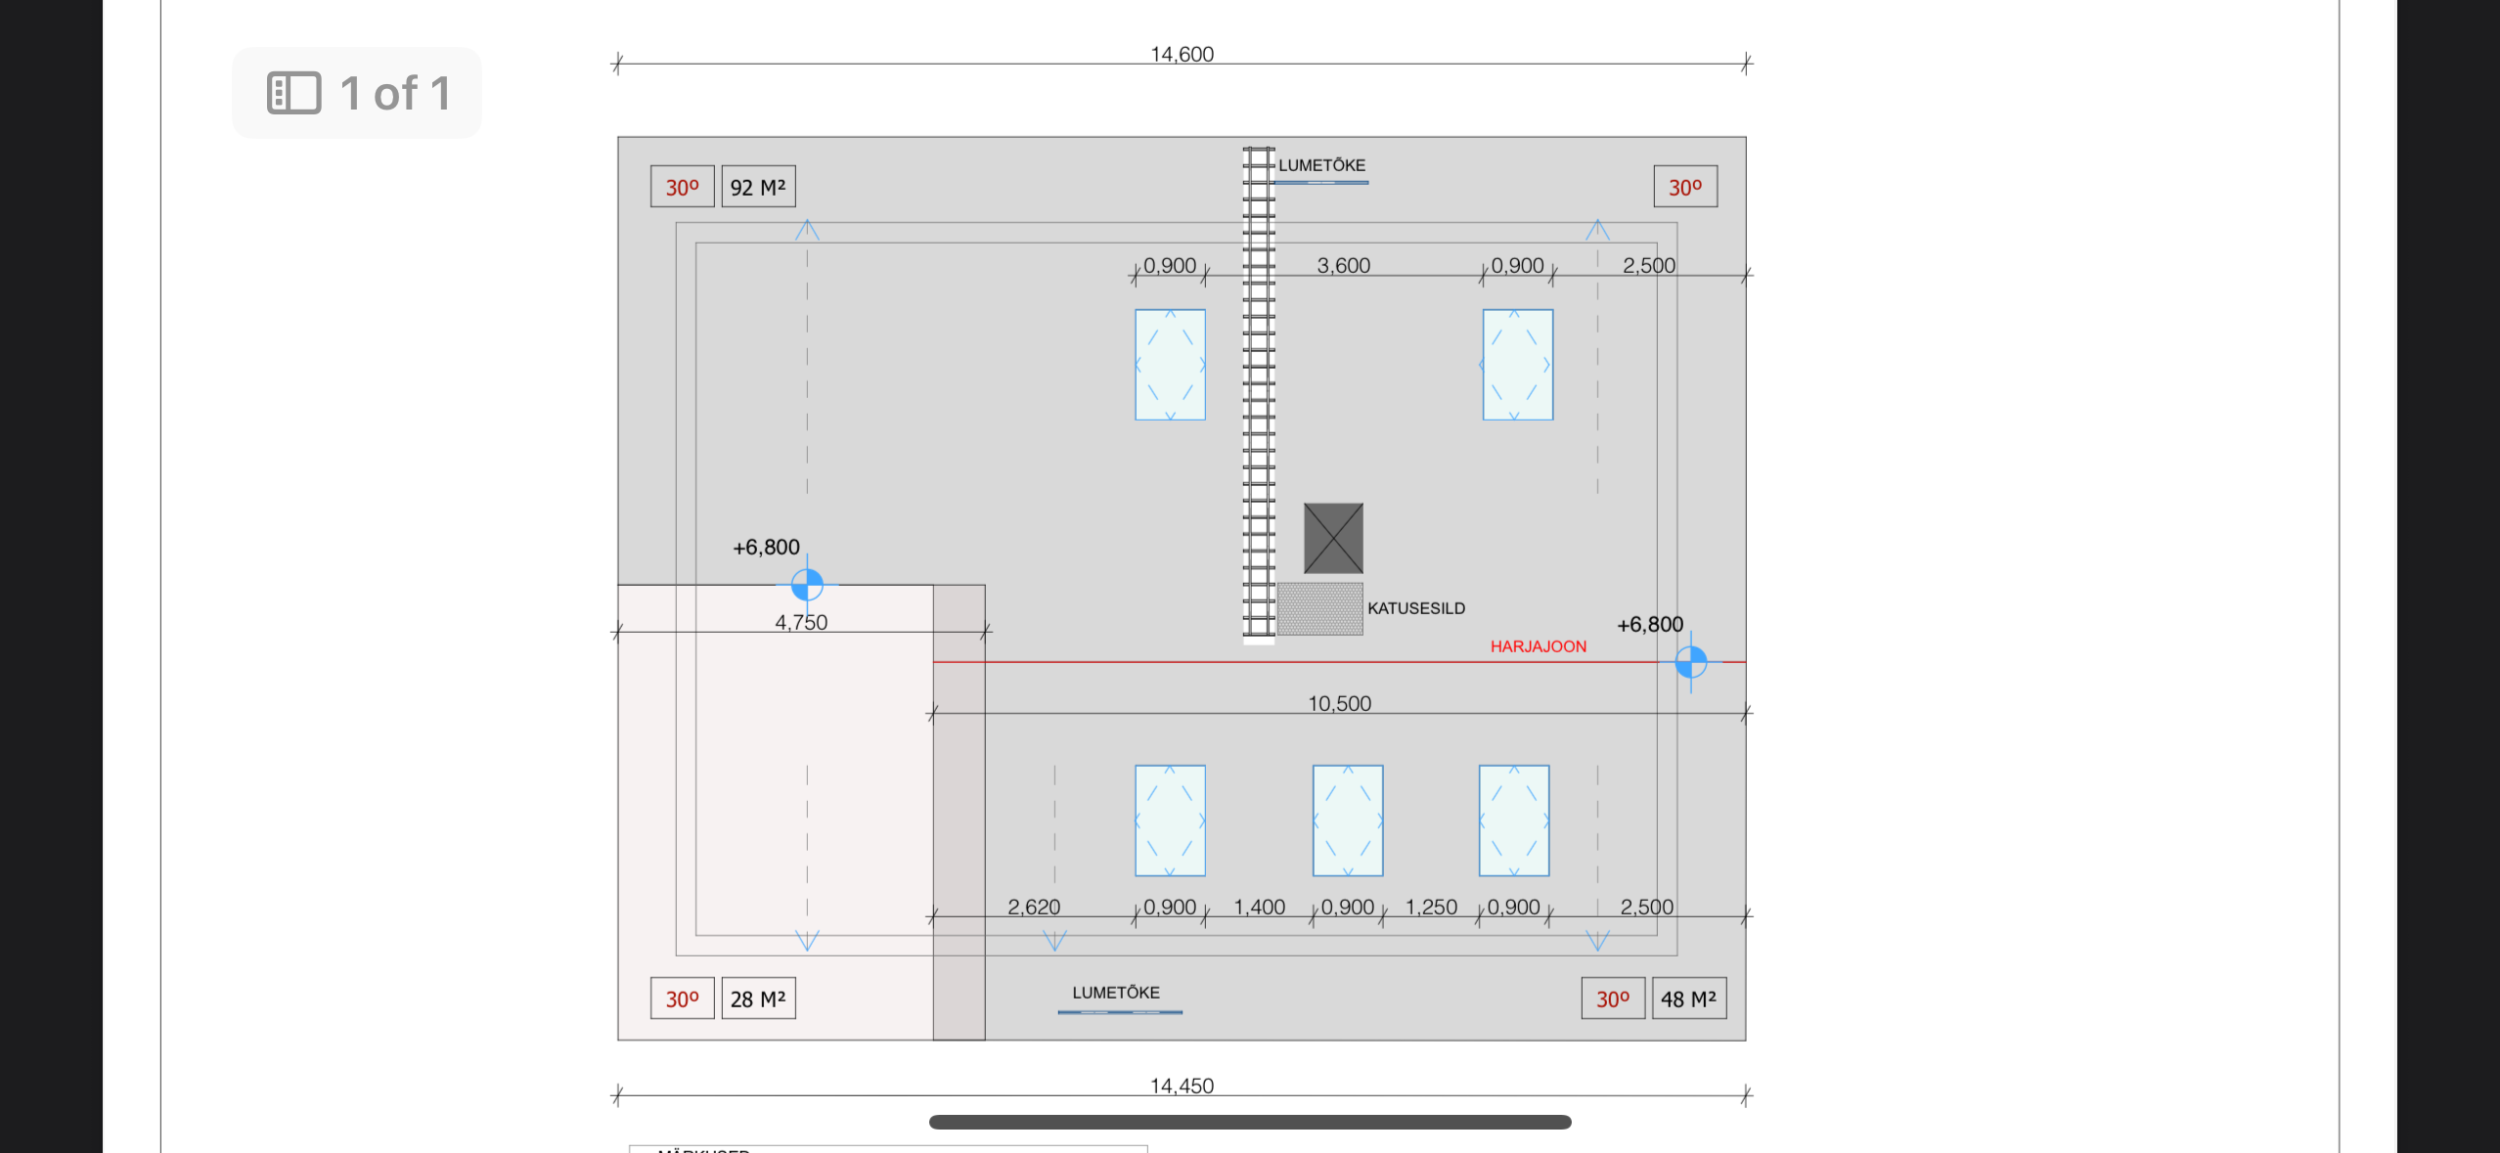The image size is (2500, 1153).
Task: Click the top LUMETÕKE snow guard label
Action: click(1321, 166)
